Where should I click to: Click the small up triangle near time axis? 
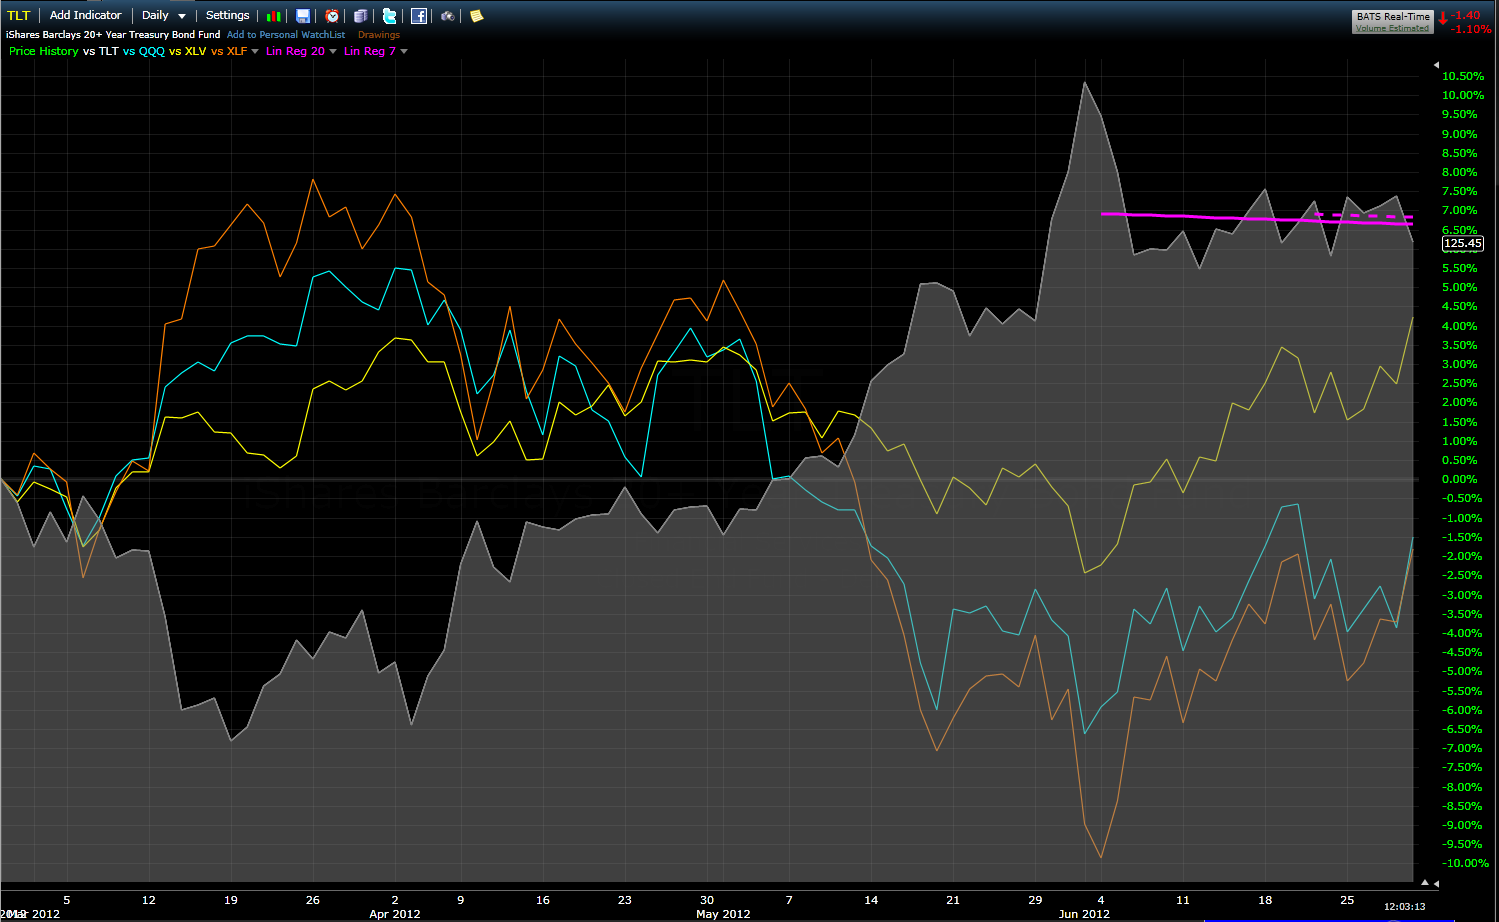pyautogui.click(x=1425, y=883)
